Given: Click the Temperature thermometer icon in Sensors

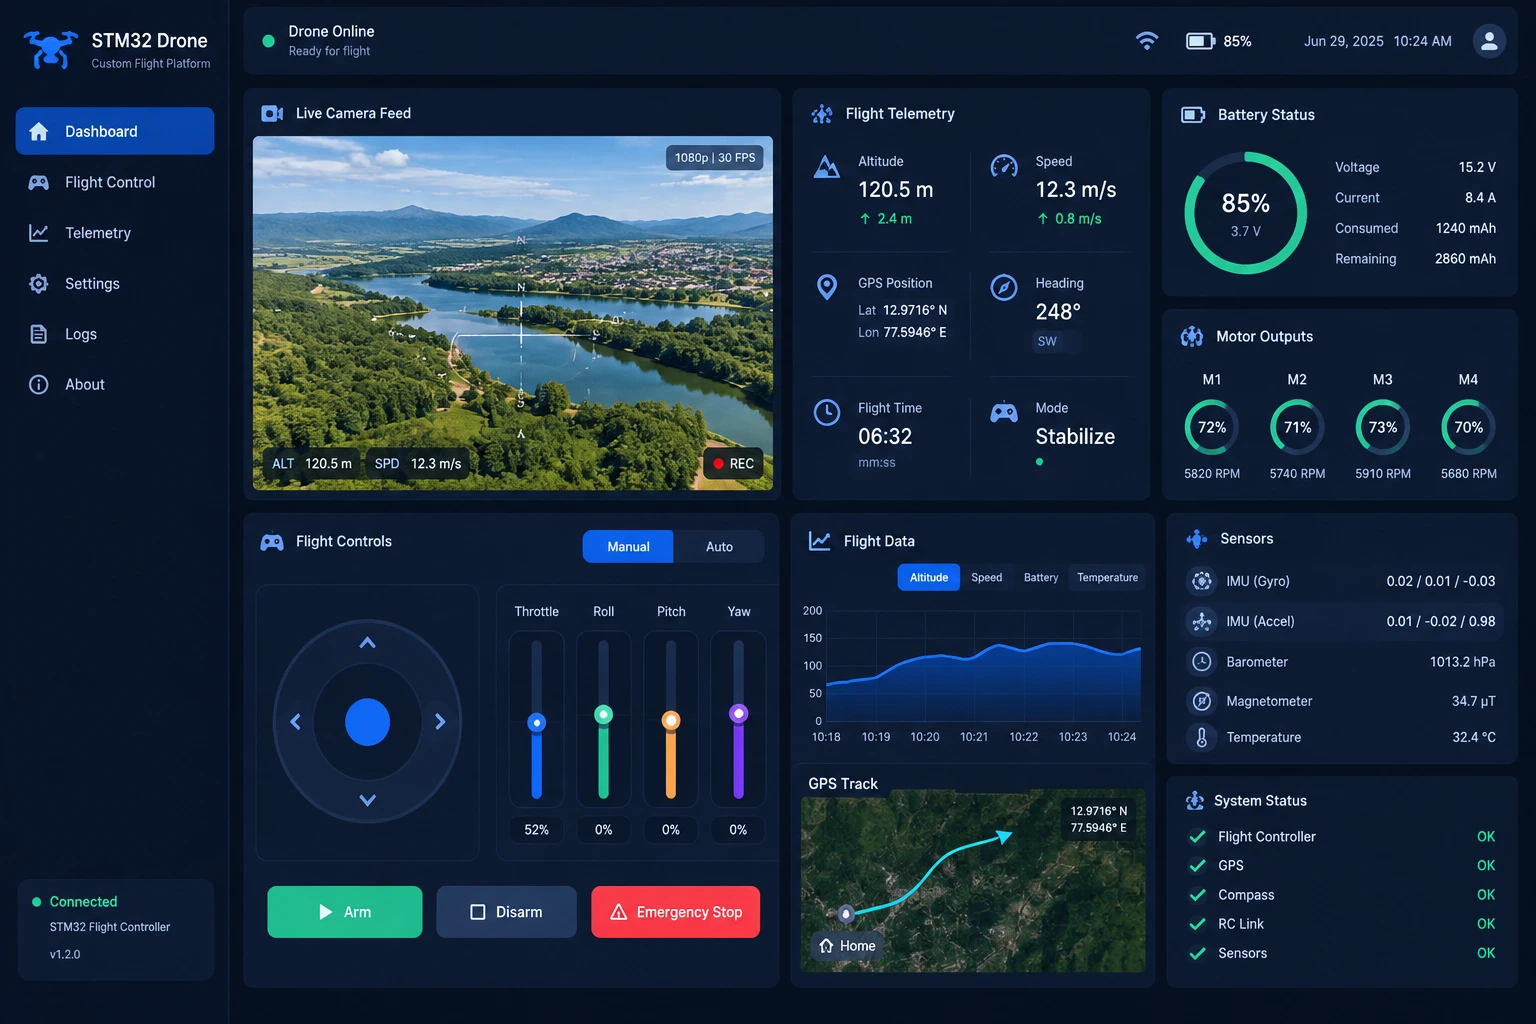Looking at the screenshot, I should tap(1202, 737).
